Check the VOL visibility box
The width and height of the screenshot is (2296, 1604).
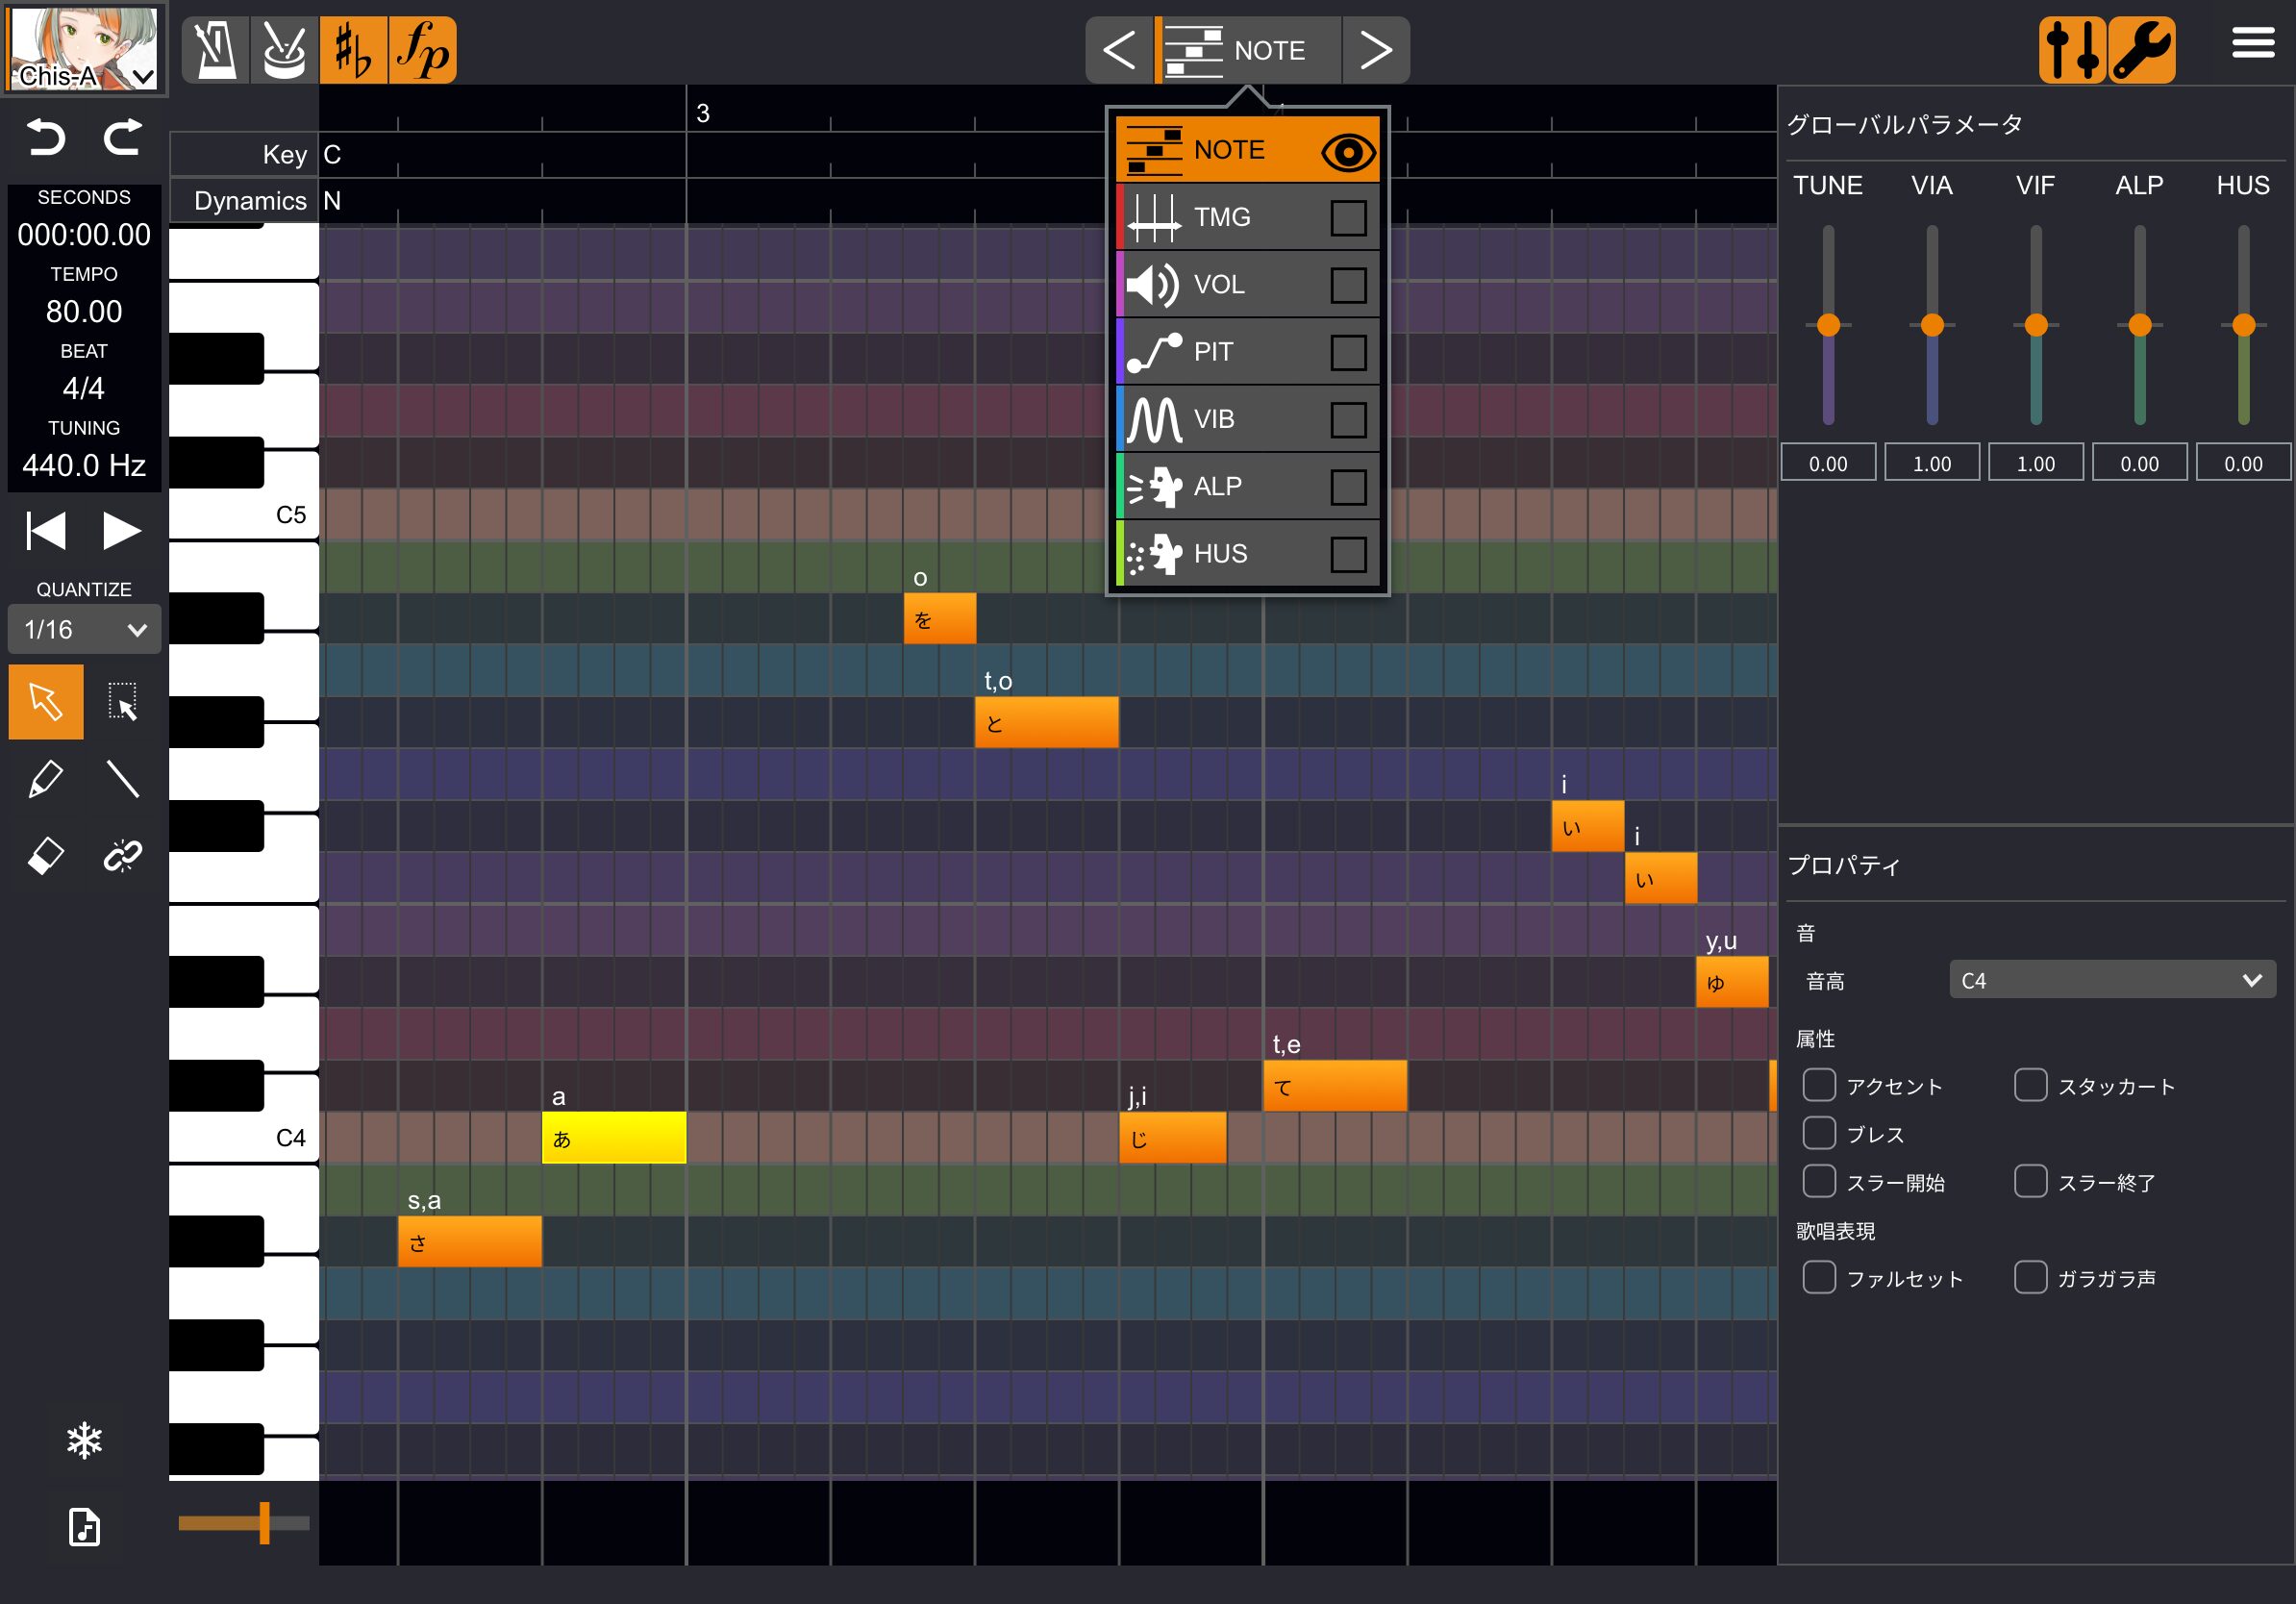[x=1348, y=285]
